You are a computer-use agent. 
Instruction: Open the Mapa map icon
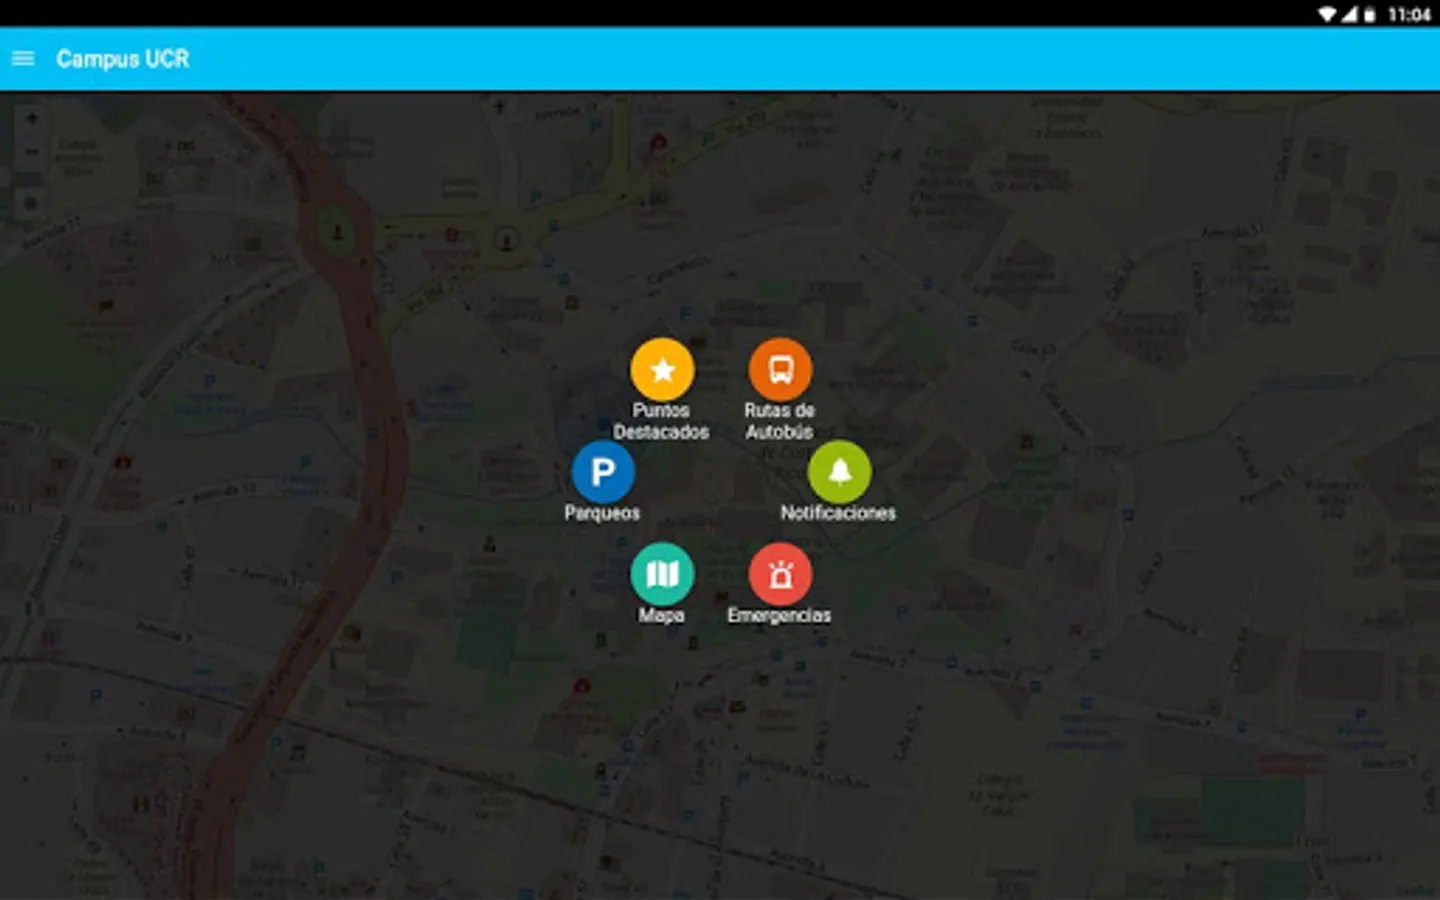point(662,574)
